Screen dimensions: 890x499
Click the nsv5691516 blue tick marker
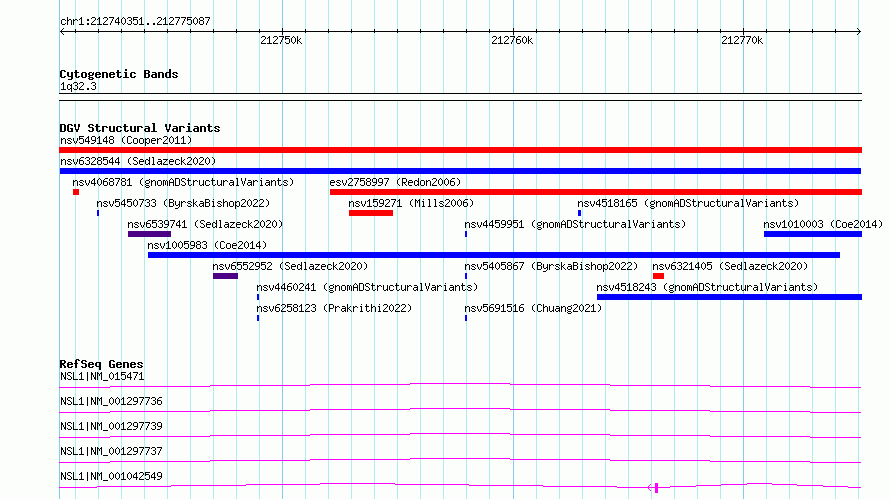tap(466, 318)
